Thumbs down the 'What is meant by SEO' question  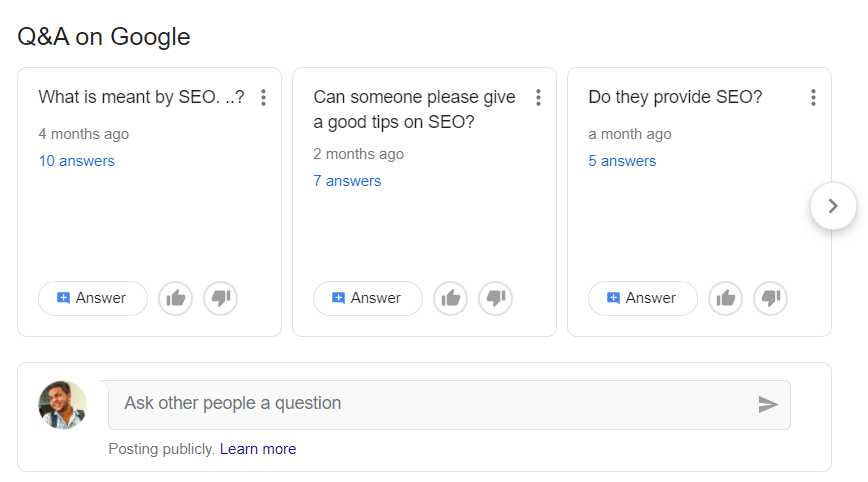pyautogui.click(x=221, y=298)
